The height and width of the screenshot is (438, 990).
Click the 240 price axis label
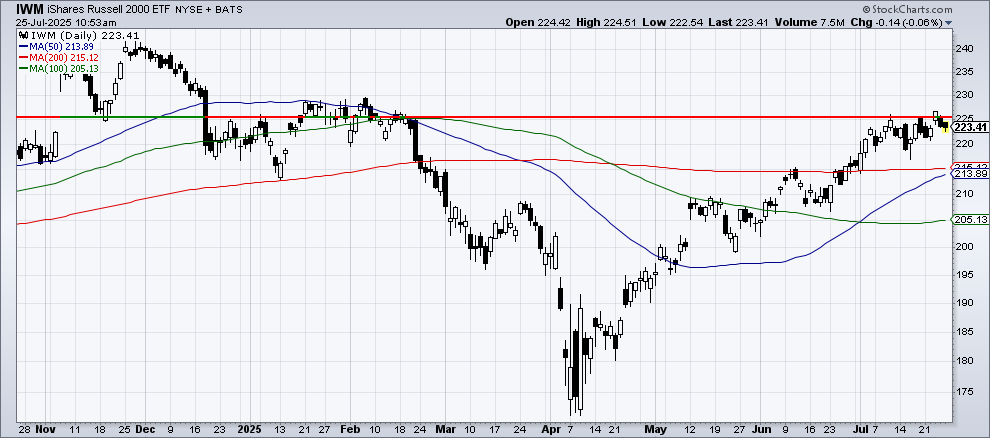tap(962, 49)
